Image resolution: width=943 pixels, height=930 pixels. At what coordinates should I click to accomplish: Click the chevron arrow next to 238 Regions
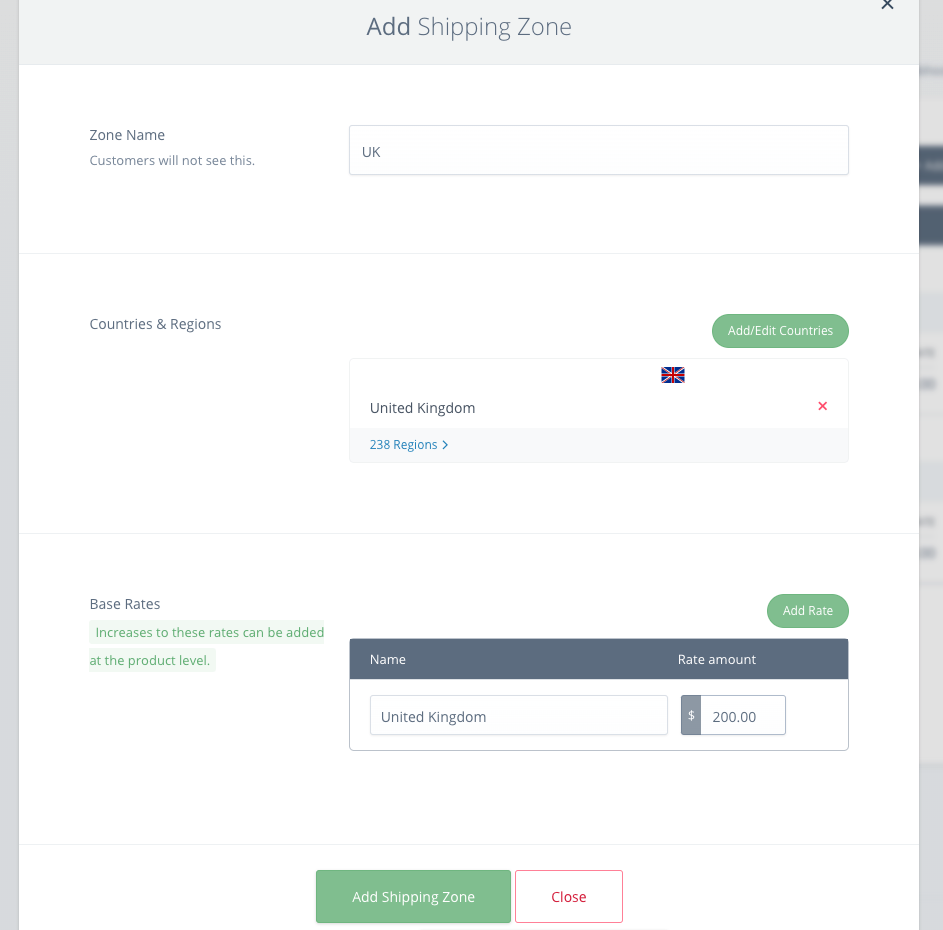pyautogui.click(x=445, y=444)
